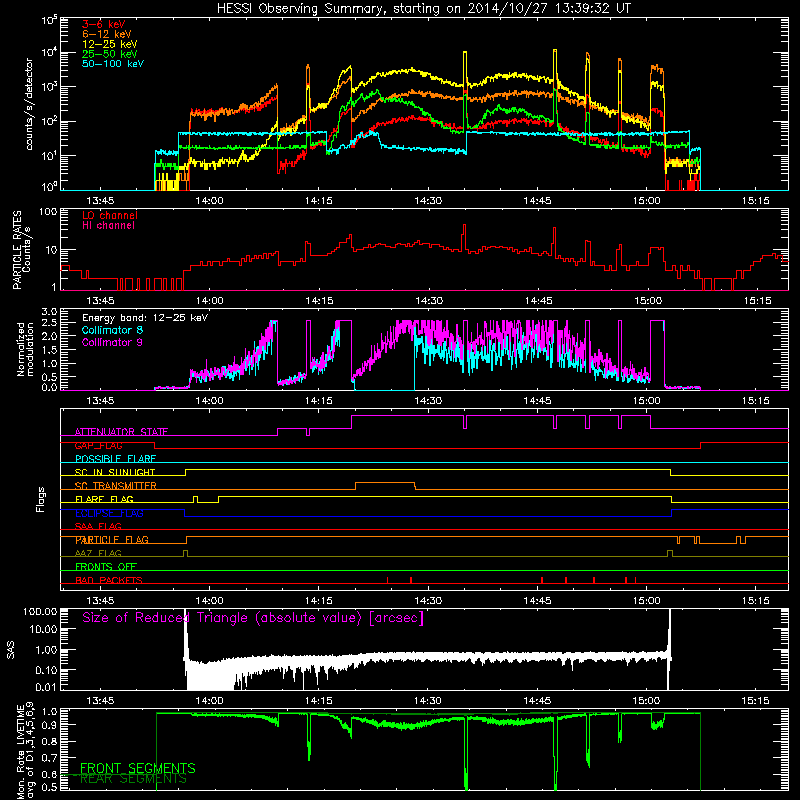800x800 pixels.
Task: Click the HESSI Observing Summary plot title
Action: point(423,9)
